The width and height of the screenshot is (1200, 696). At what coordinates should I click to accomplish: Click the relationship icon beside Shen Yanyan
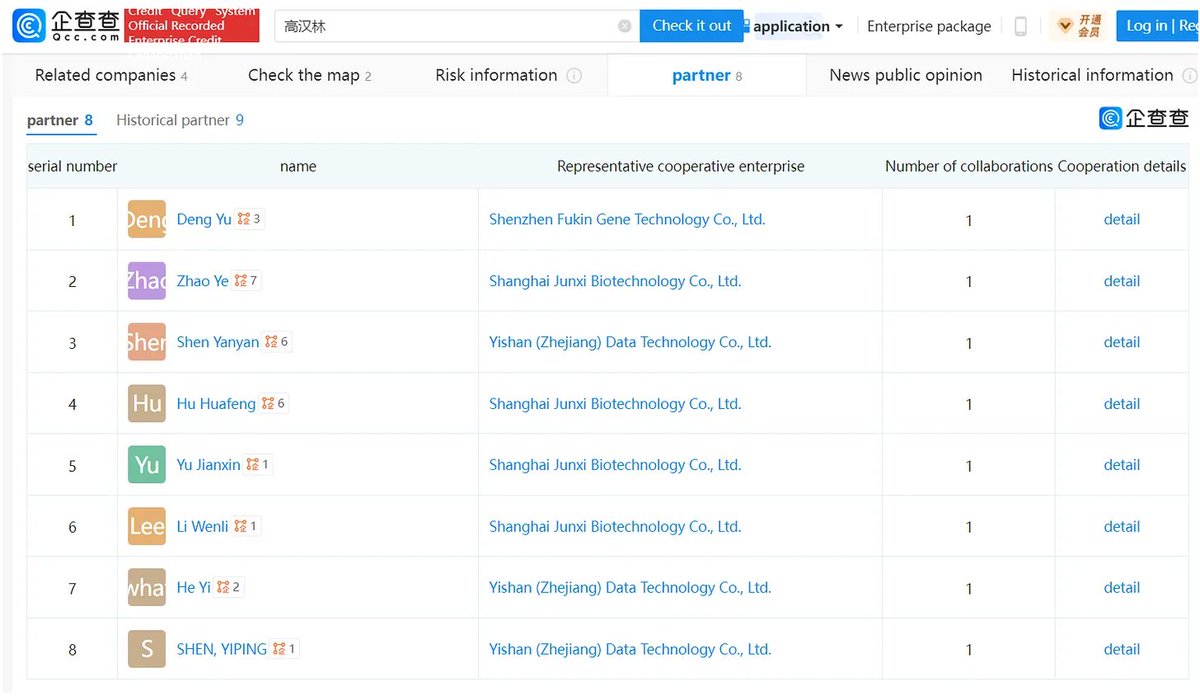coord(271,342)
